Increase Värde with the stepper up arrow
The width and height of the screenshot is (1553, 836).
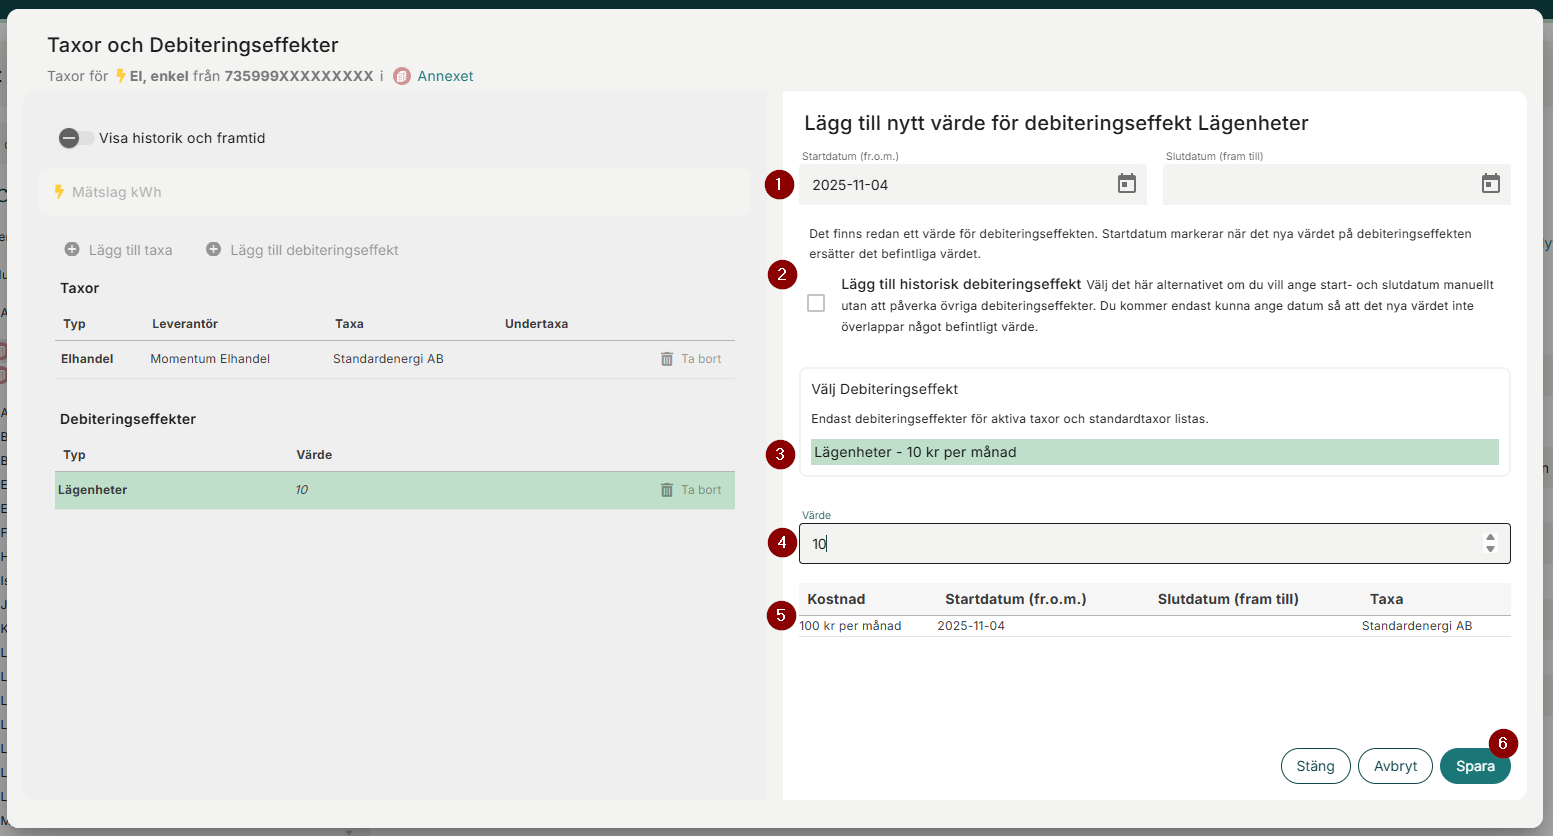(1490, 538)
